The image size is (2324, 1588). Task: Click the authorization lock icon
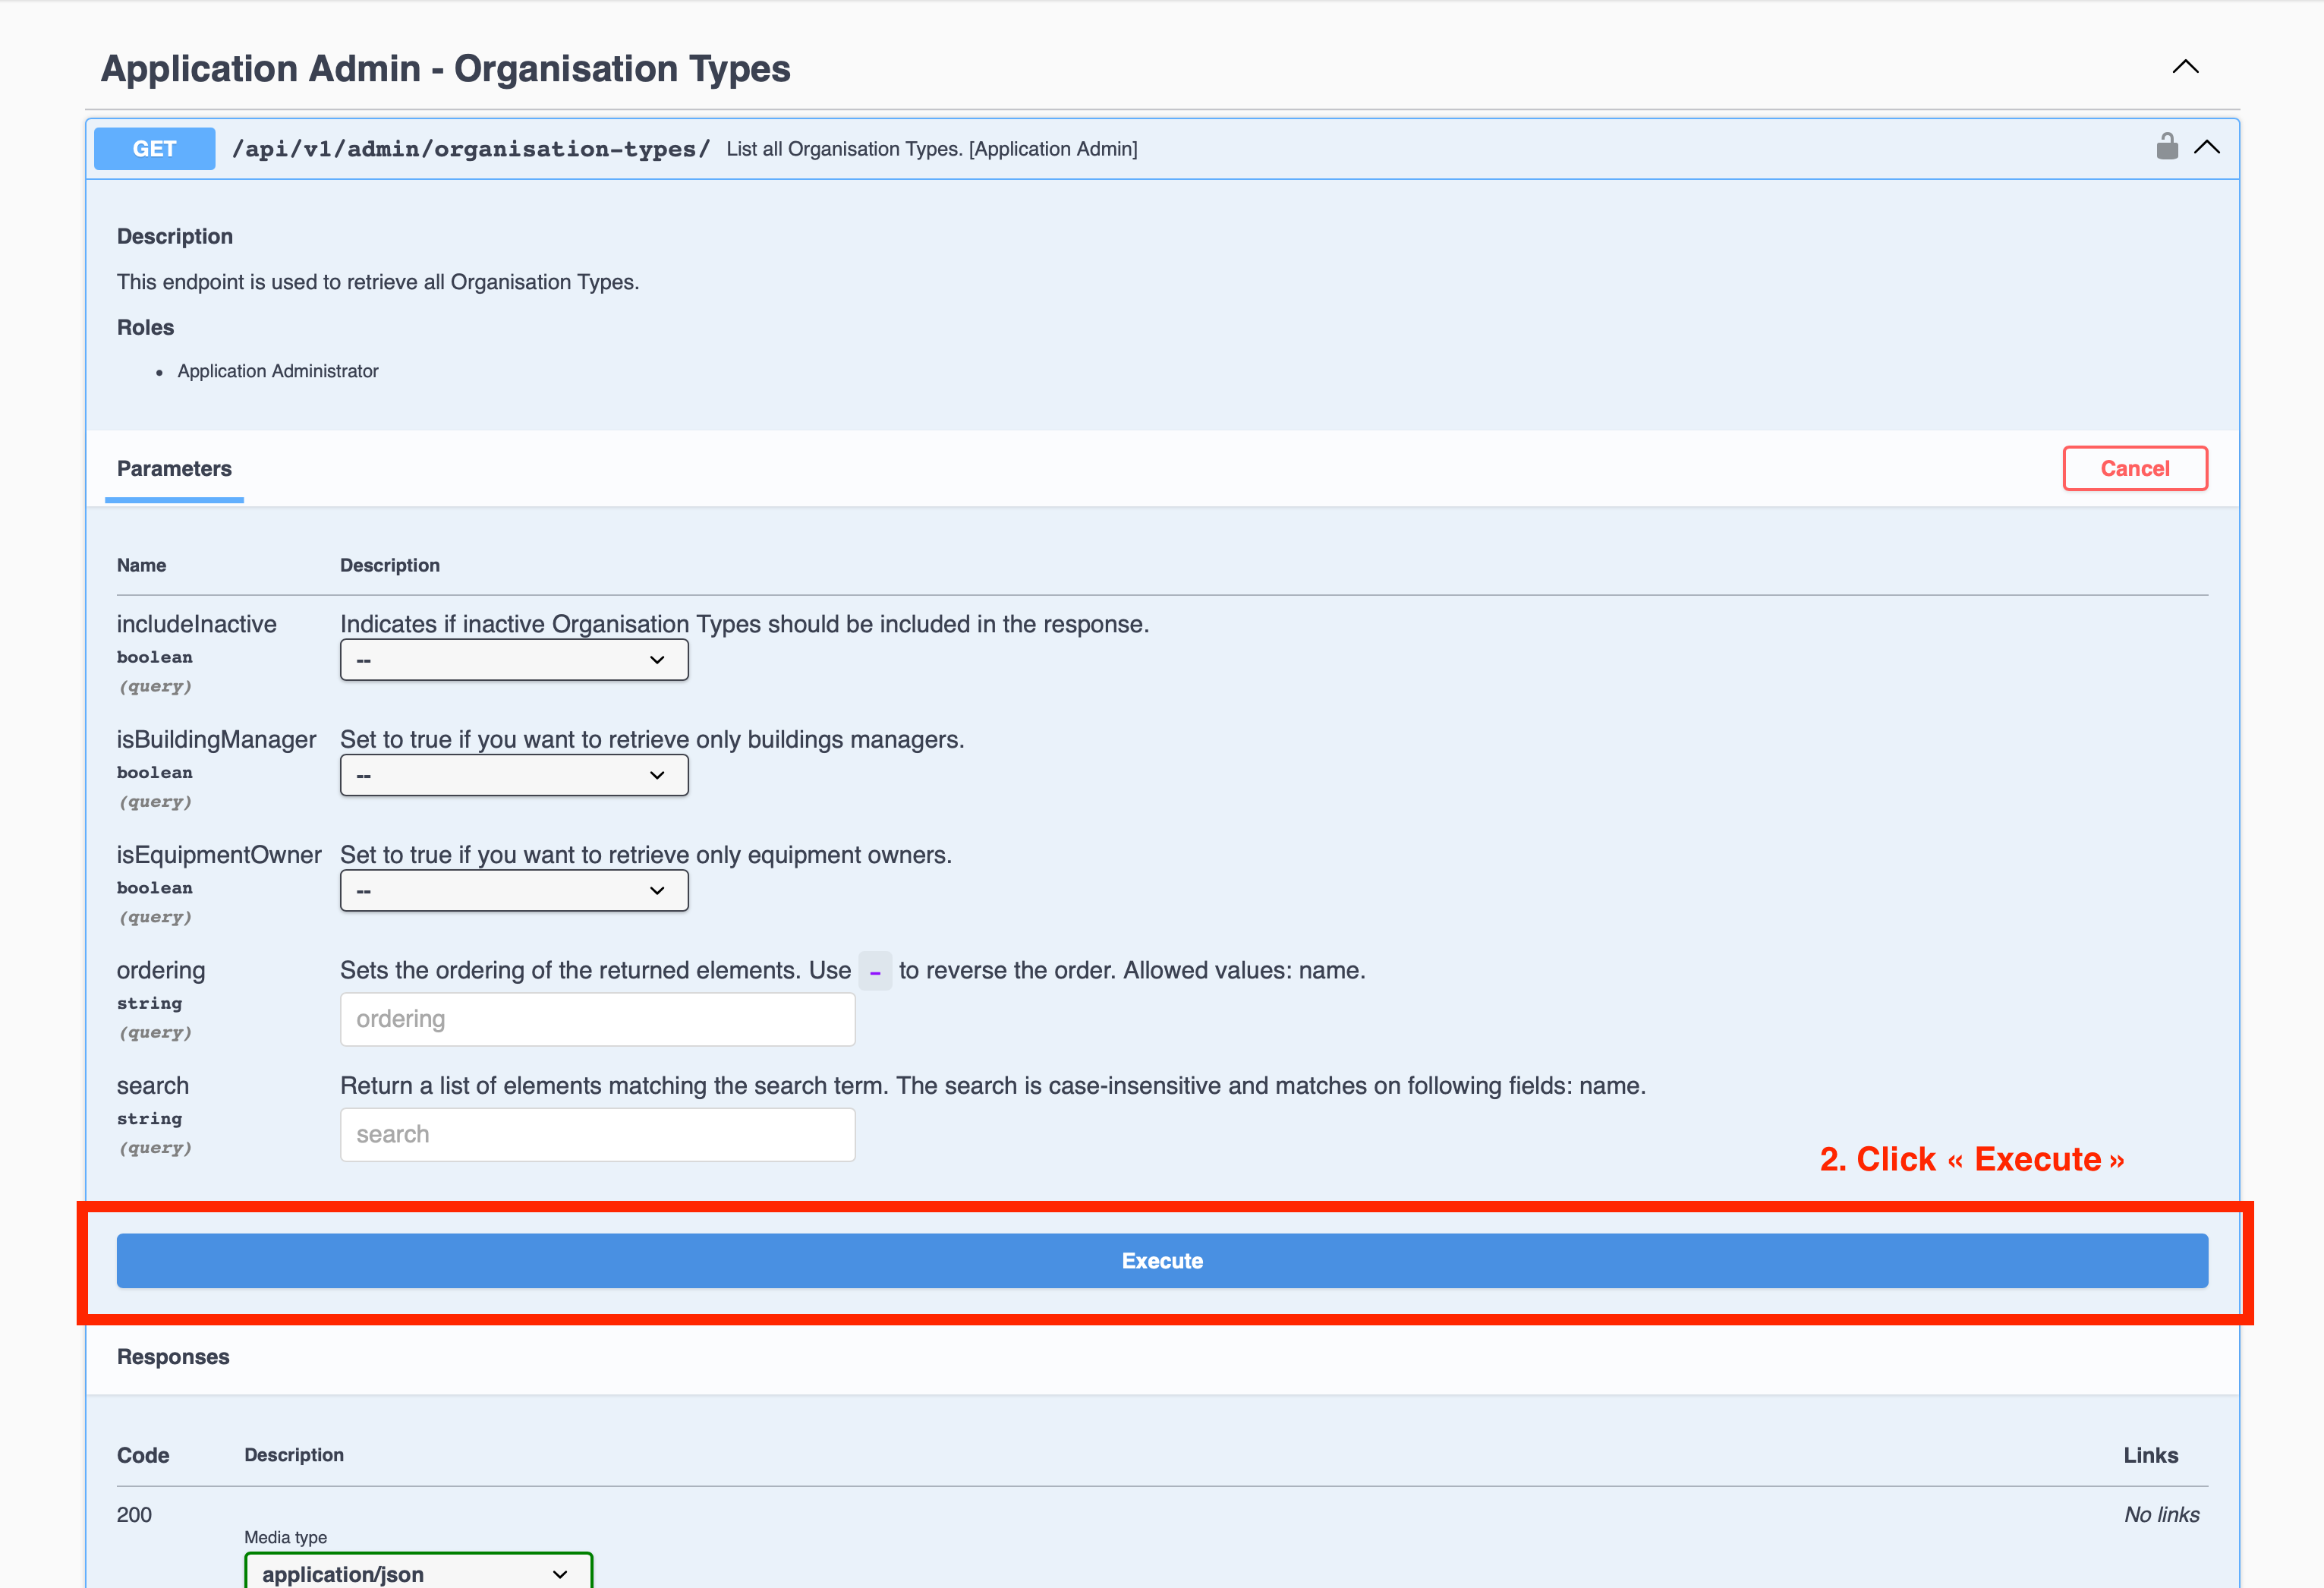click(x=2166, y=147)
